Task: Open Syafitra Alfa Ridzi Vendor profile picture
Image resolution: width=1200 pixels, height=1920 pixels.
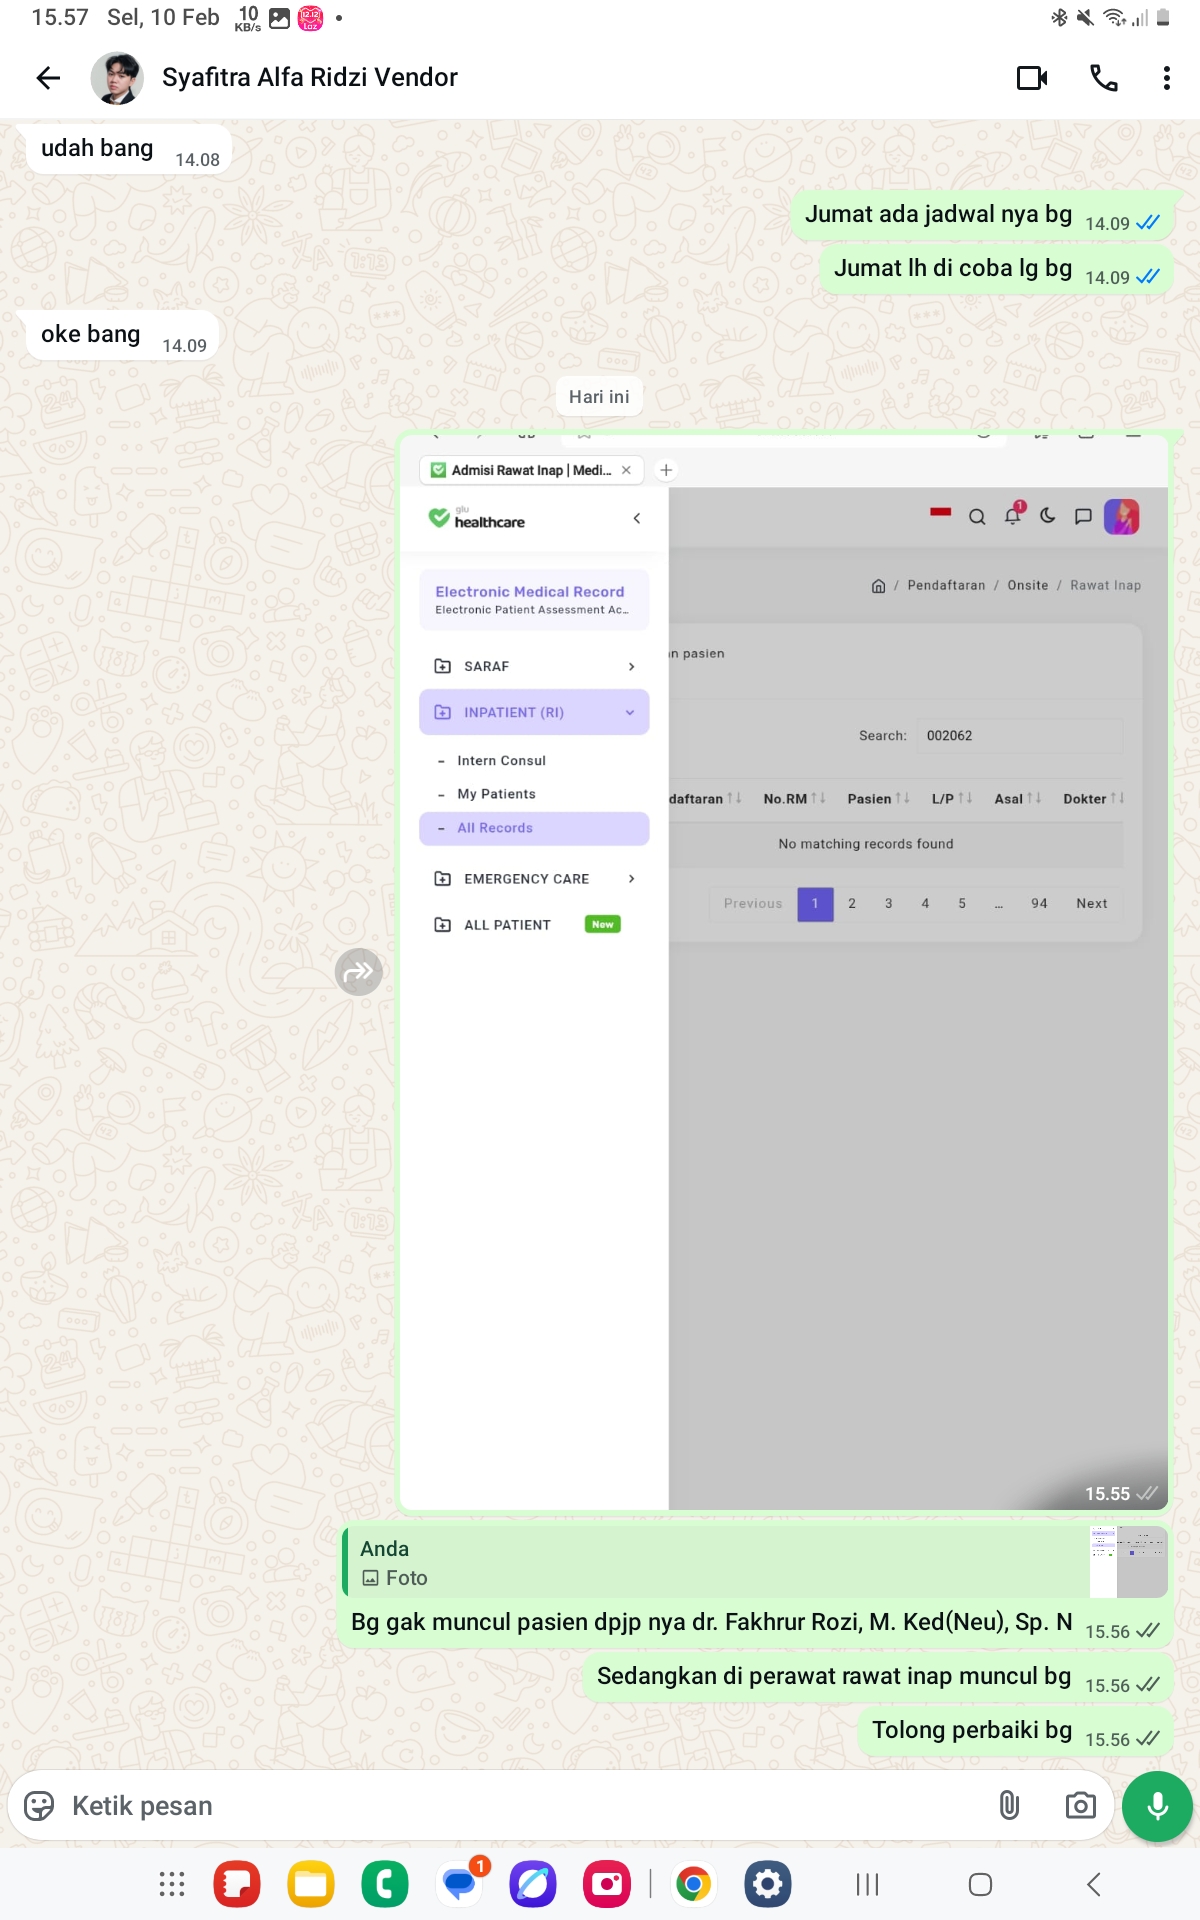Action: (117, 78)
